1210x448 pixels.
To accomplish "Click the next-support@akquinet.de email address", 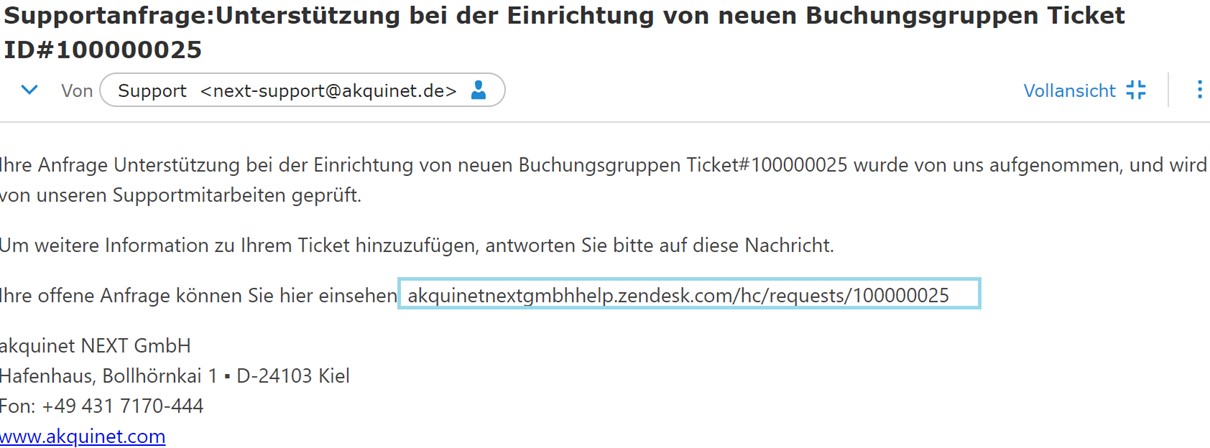I will point(328,91).
